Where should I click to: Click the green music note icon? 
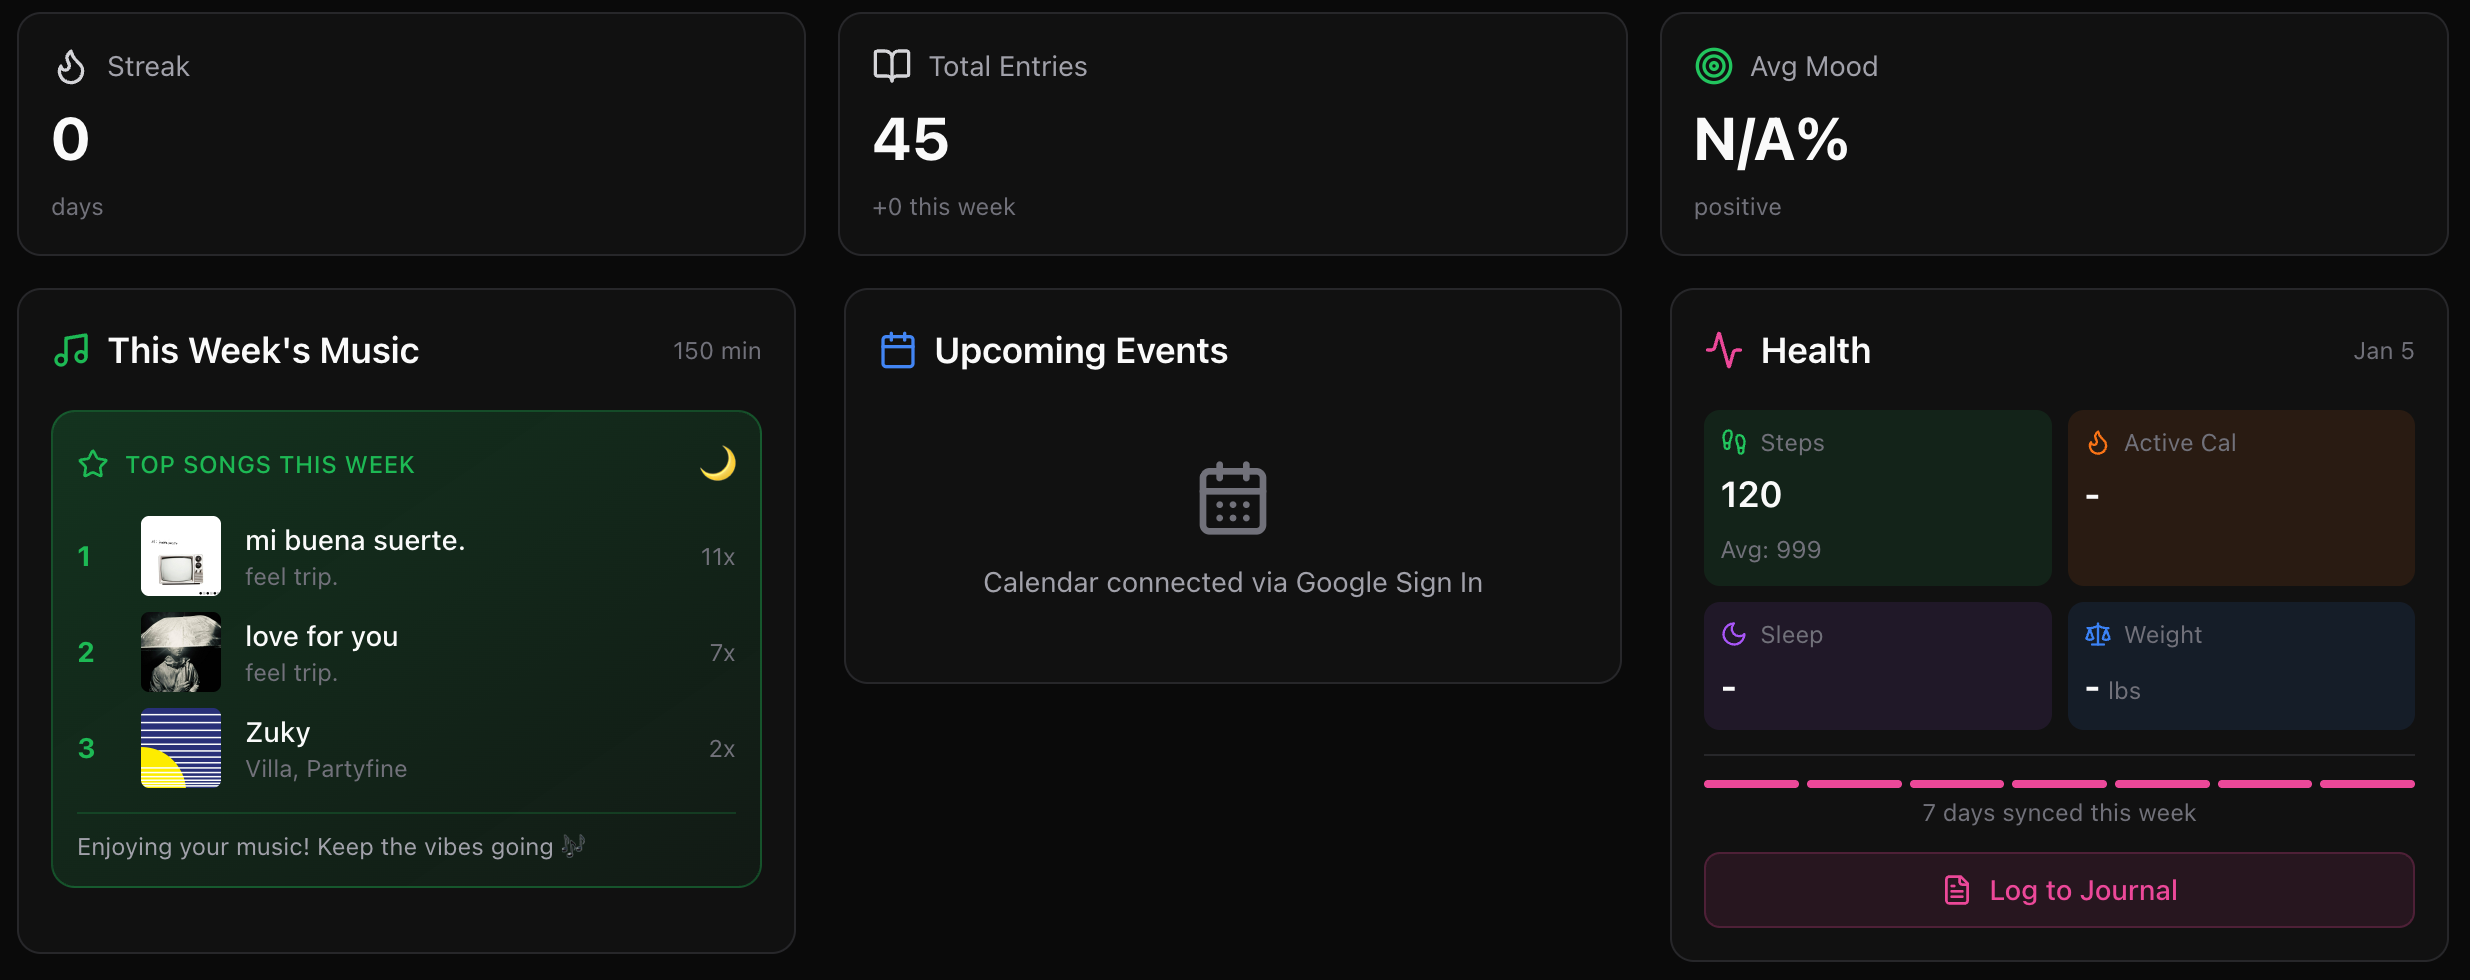point(72,351)
